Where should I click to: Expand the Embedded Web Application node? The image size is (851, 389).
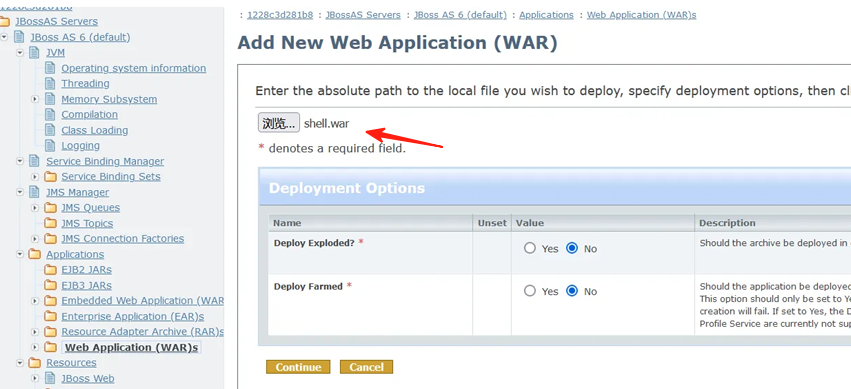(35, 301)
